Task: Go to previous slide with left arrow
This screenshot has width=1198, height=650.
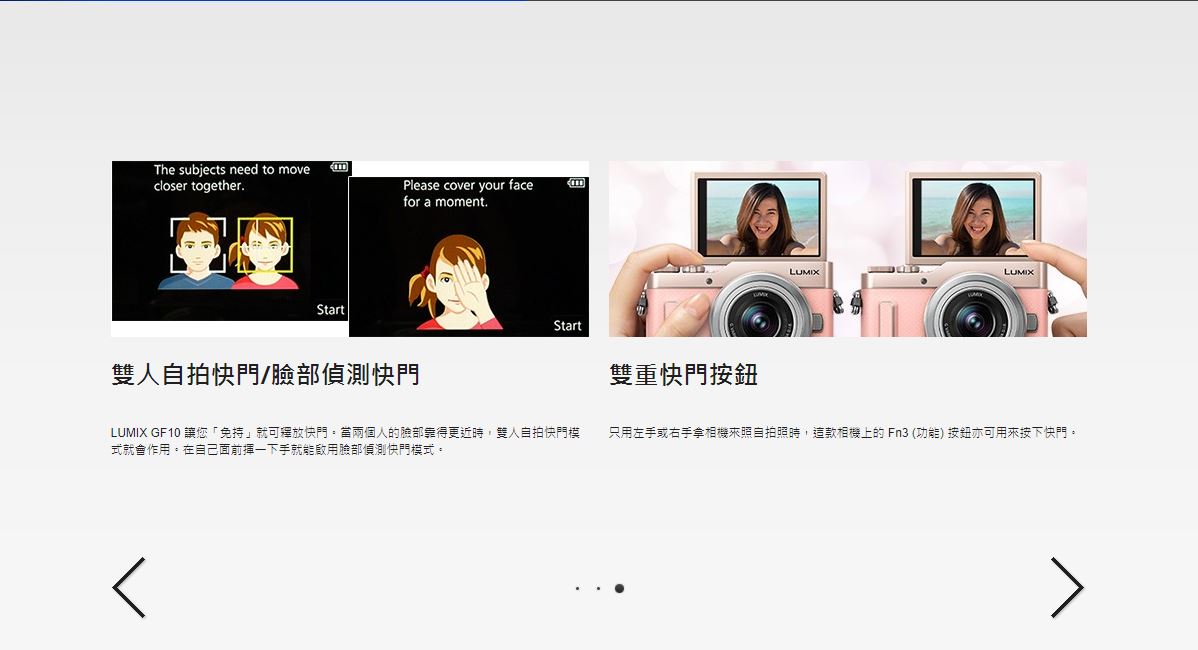Action: tap(128, 587)
